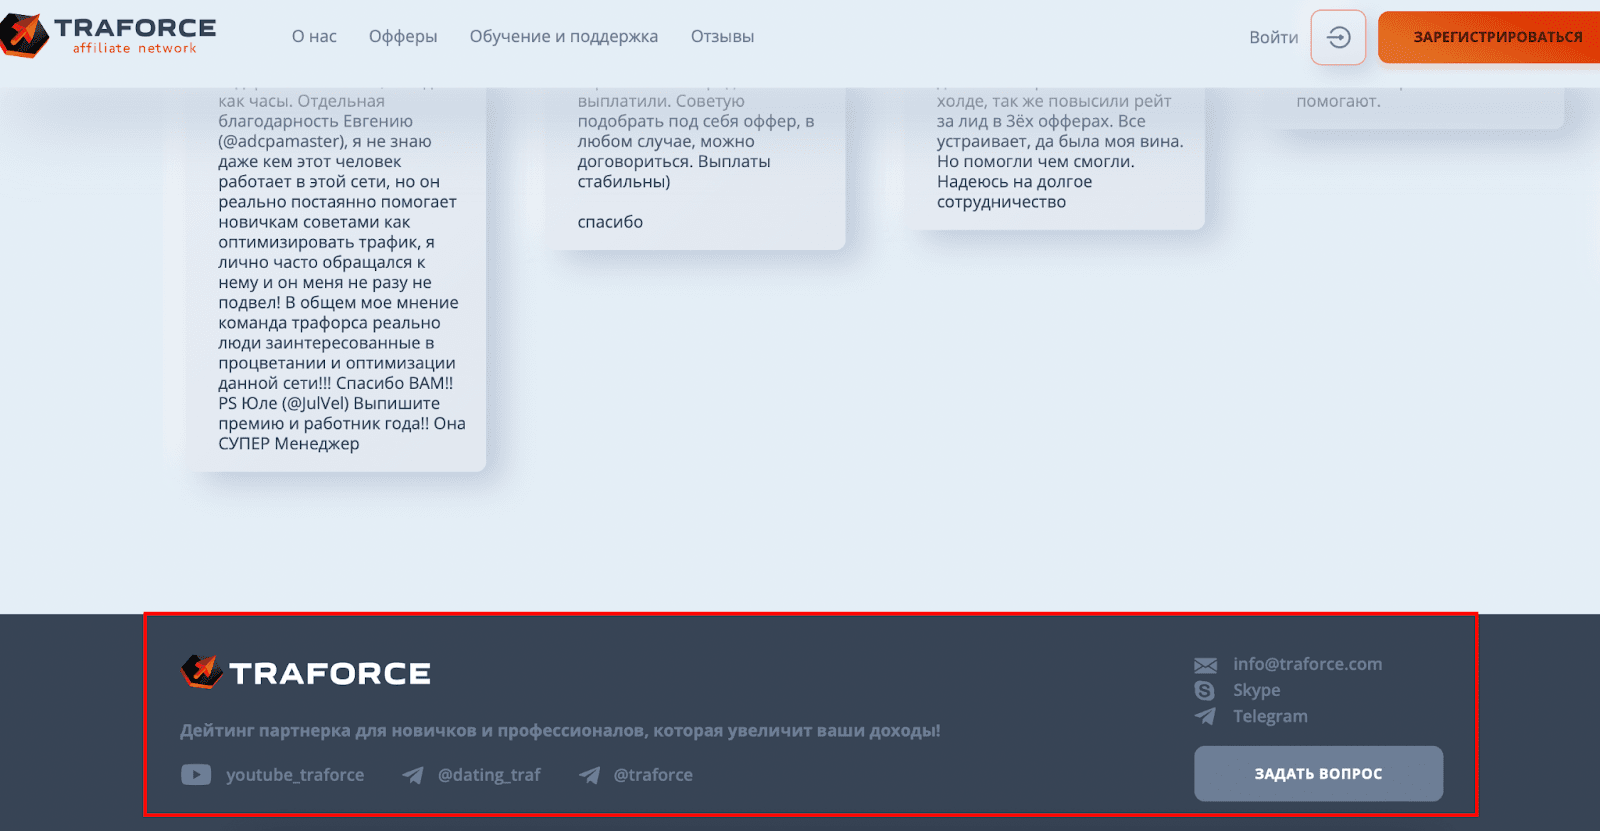Image resolution: width=1600 pixels, height=831 pixels.
Task: Click the Traforce logo in the footer
Action: [x=306, y=672]
